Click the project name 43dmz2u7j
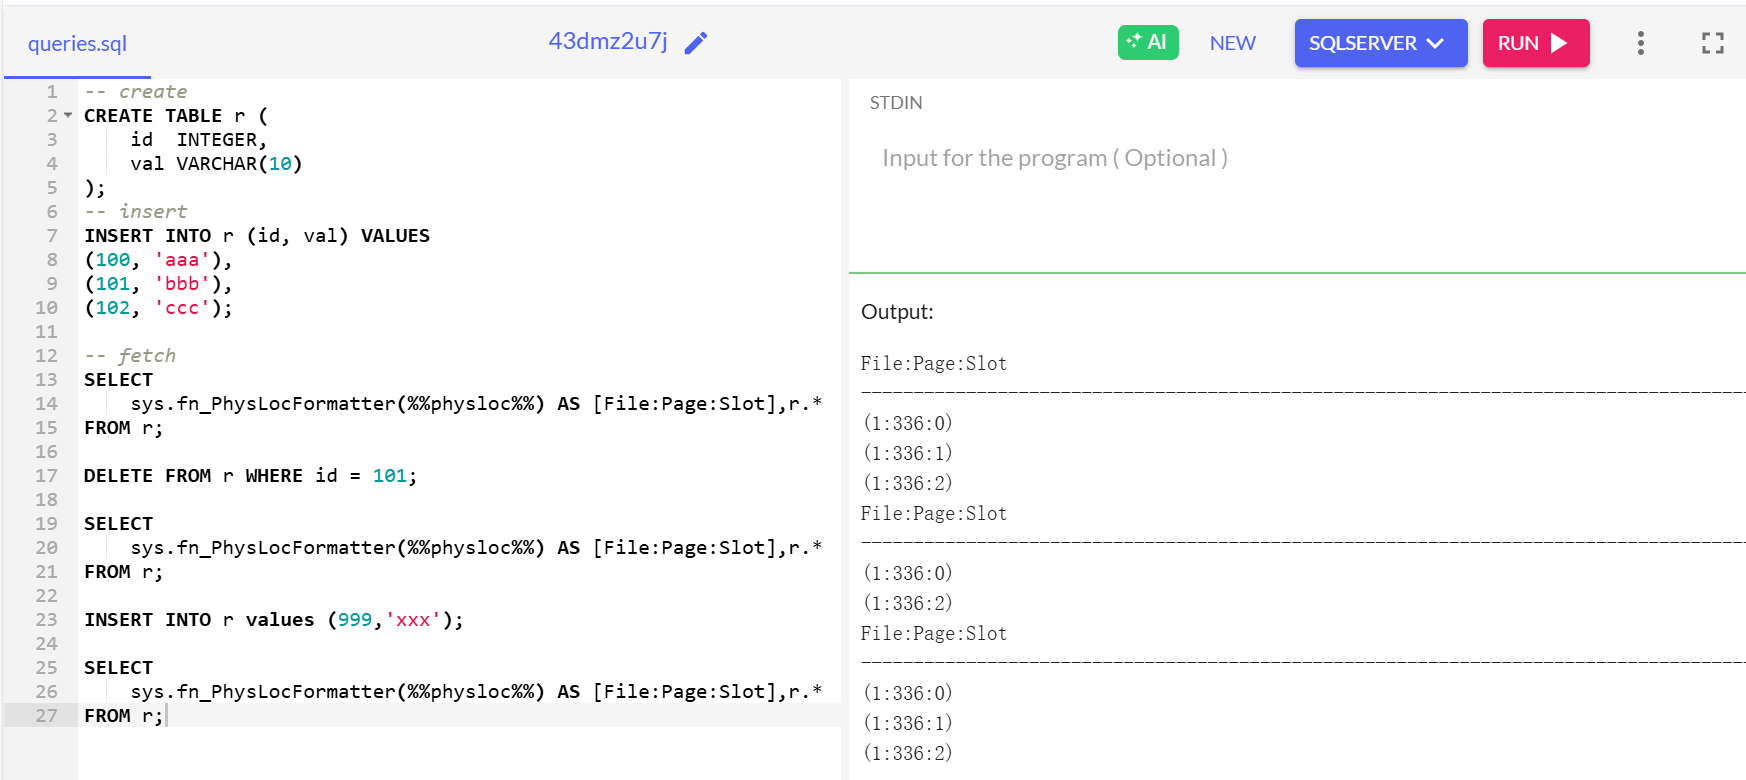This screenshot has height=780, width=1746. pyautogui.click(x=607, y=41)
